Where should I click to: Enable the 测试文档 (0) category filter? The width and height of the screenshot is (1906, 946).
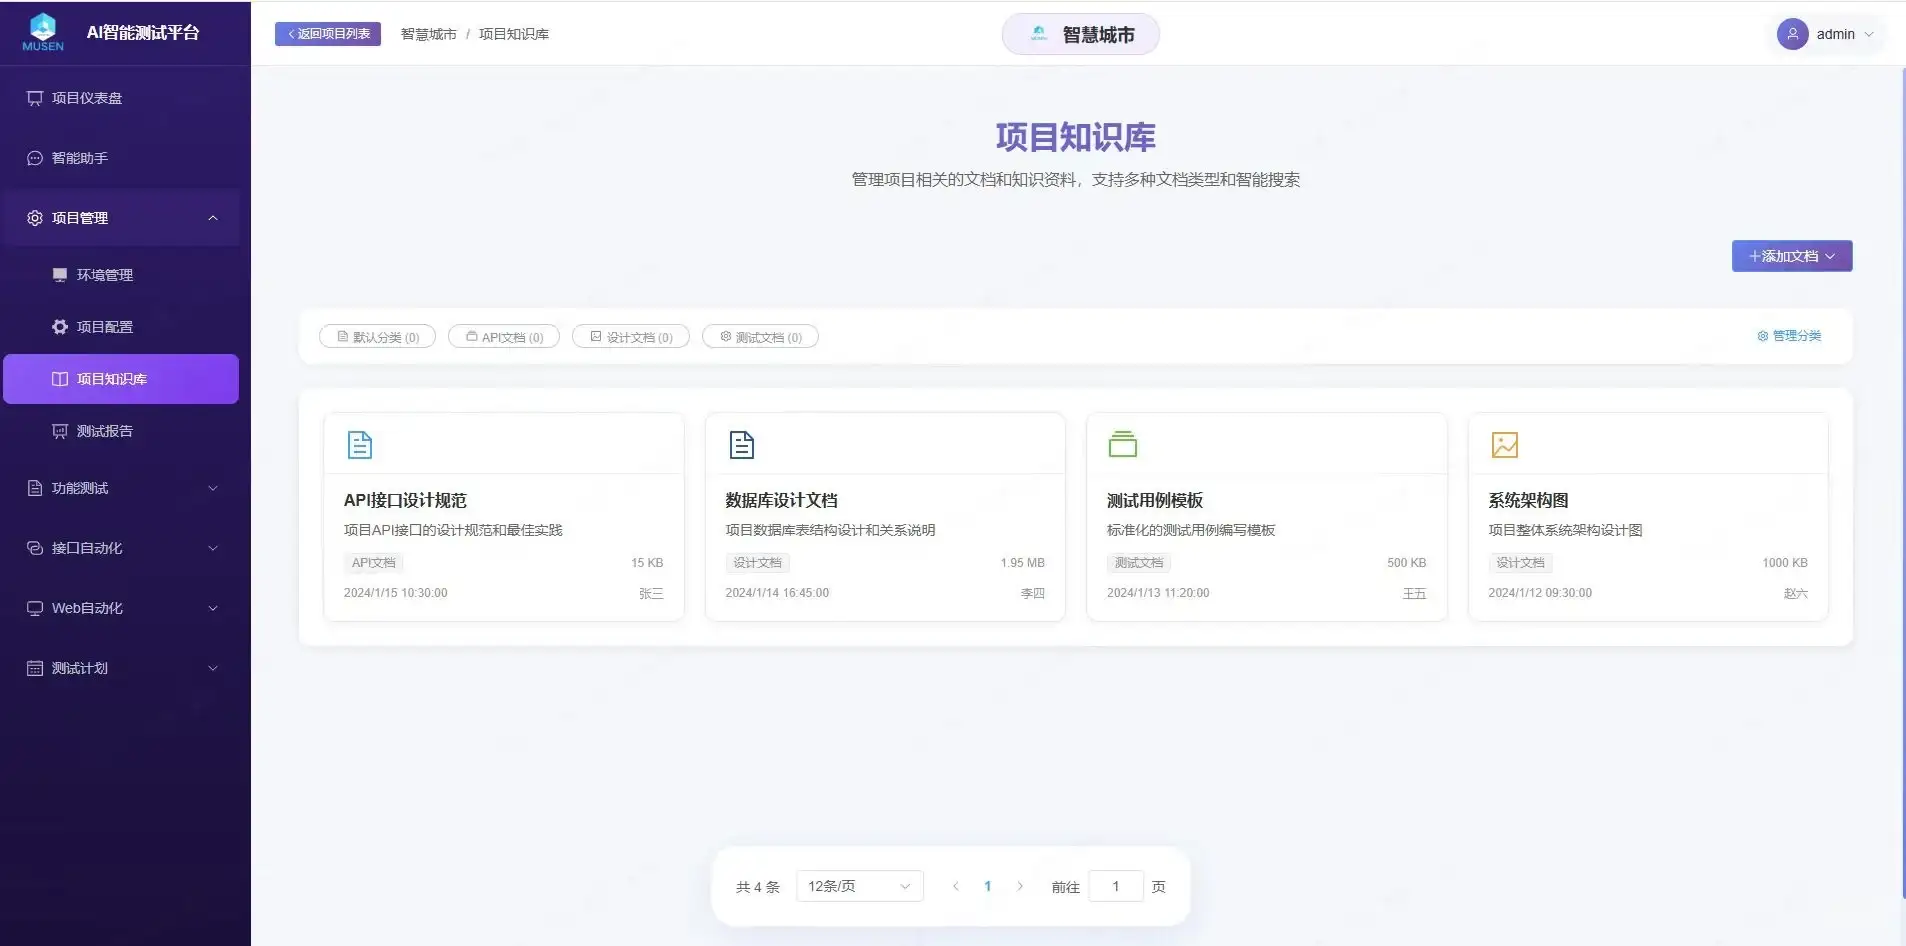(x=760, y=336)
